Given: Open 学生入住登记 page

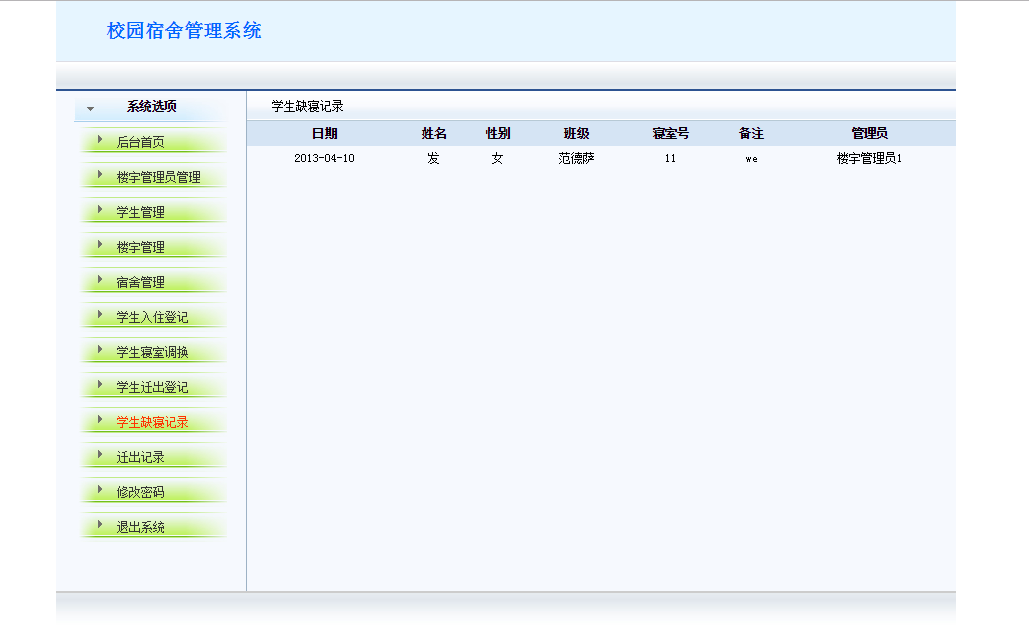Looking at the screenshot, I should [x=152, y=317].
